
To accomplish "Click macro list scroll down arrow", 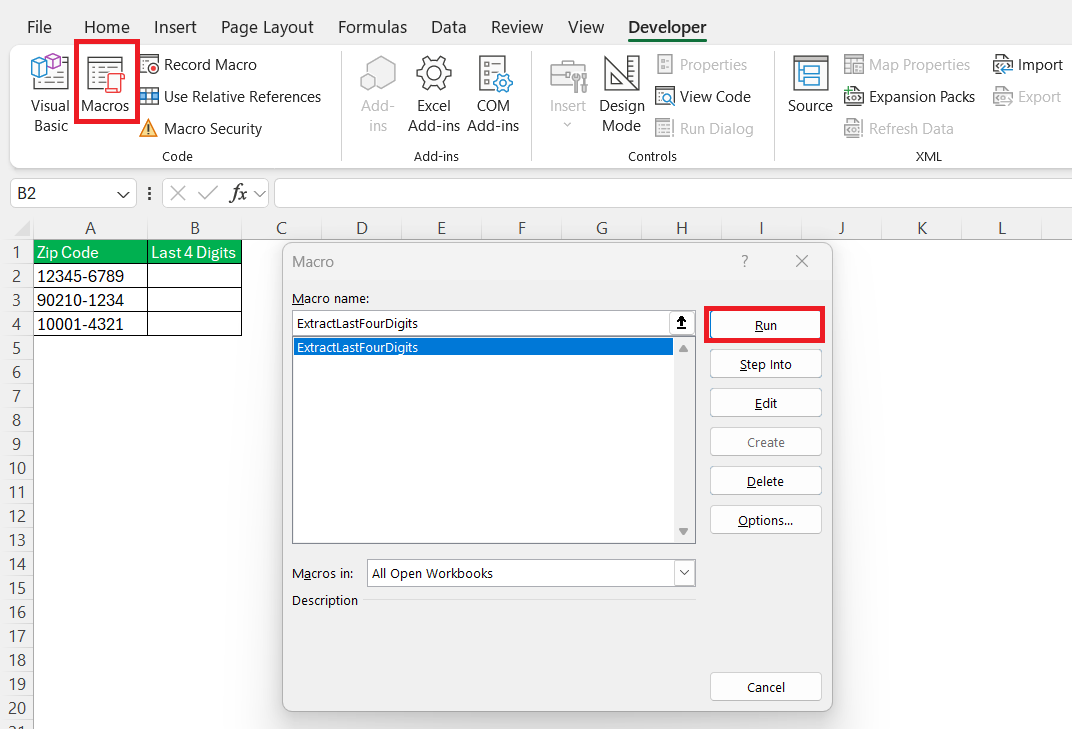I will pos(683,531).
